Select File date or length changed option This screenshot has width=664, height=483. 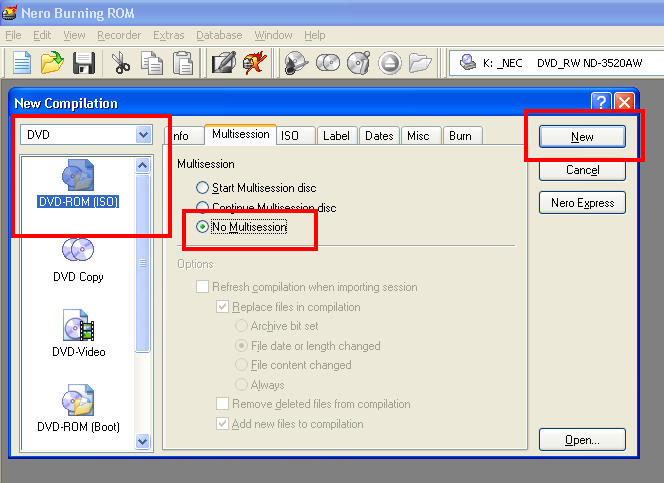pyautogui.click(x=307, y=346)
